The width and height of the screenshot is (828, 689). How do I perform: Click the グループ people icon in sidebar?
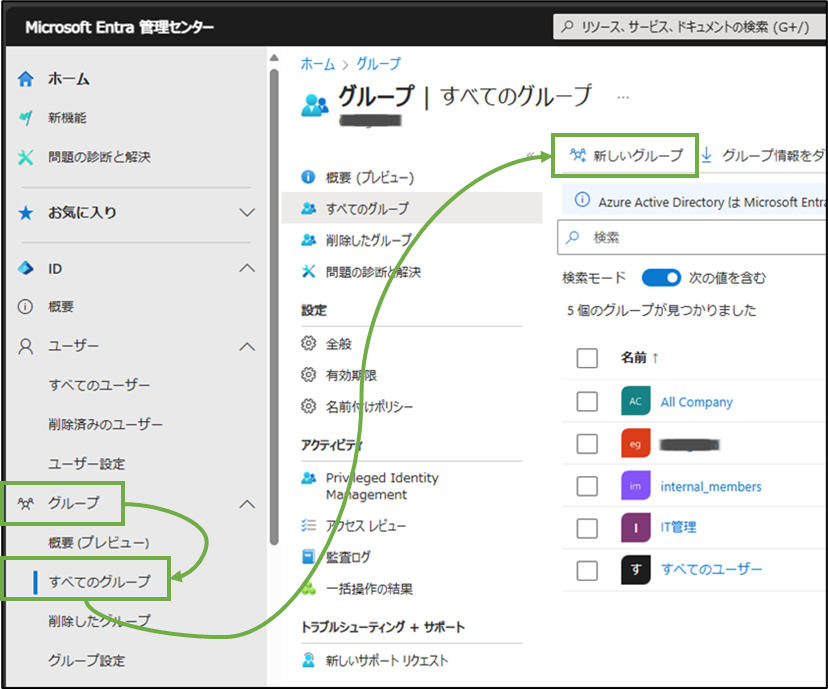tap(25, 503)
